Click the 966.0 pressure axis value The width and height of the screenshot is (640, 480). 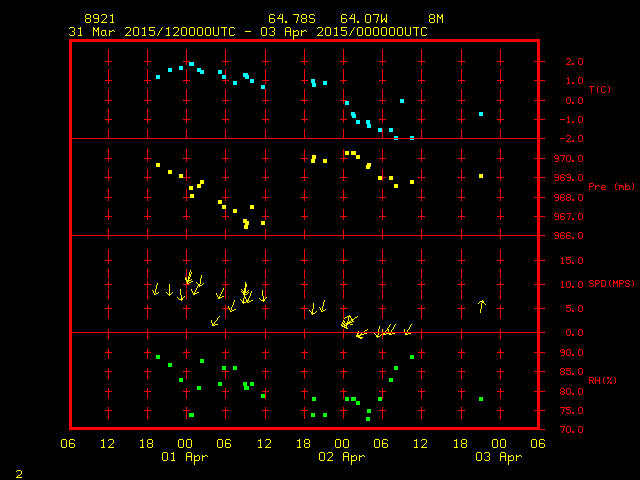[555, 236]
